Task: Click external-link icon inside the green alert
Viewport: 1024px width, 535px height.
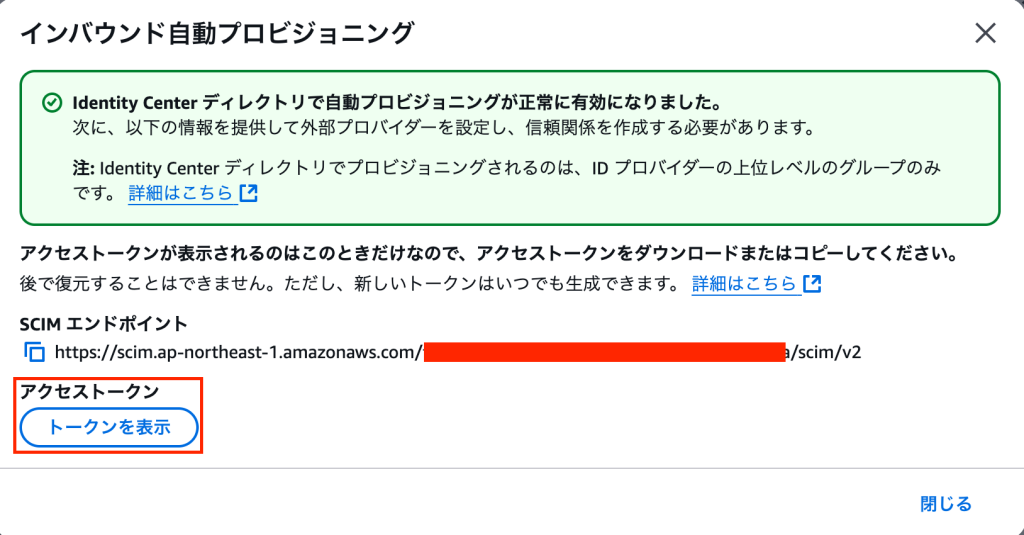Action: coord(249,193)
